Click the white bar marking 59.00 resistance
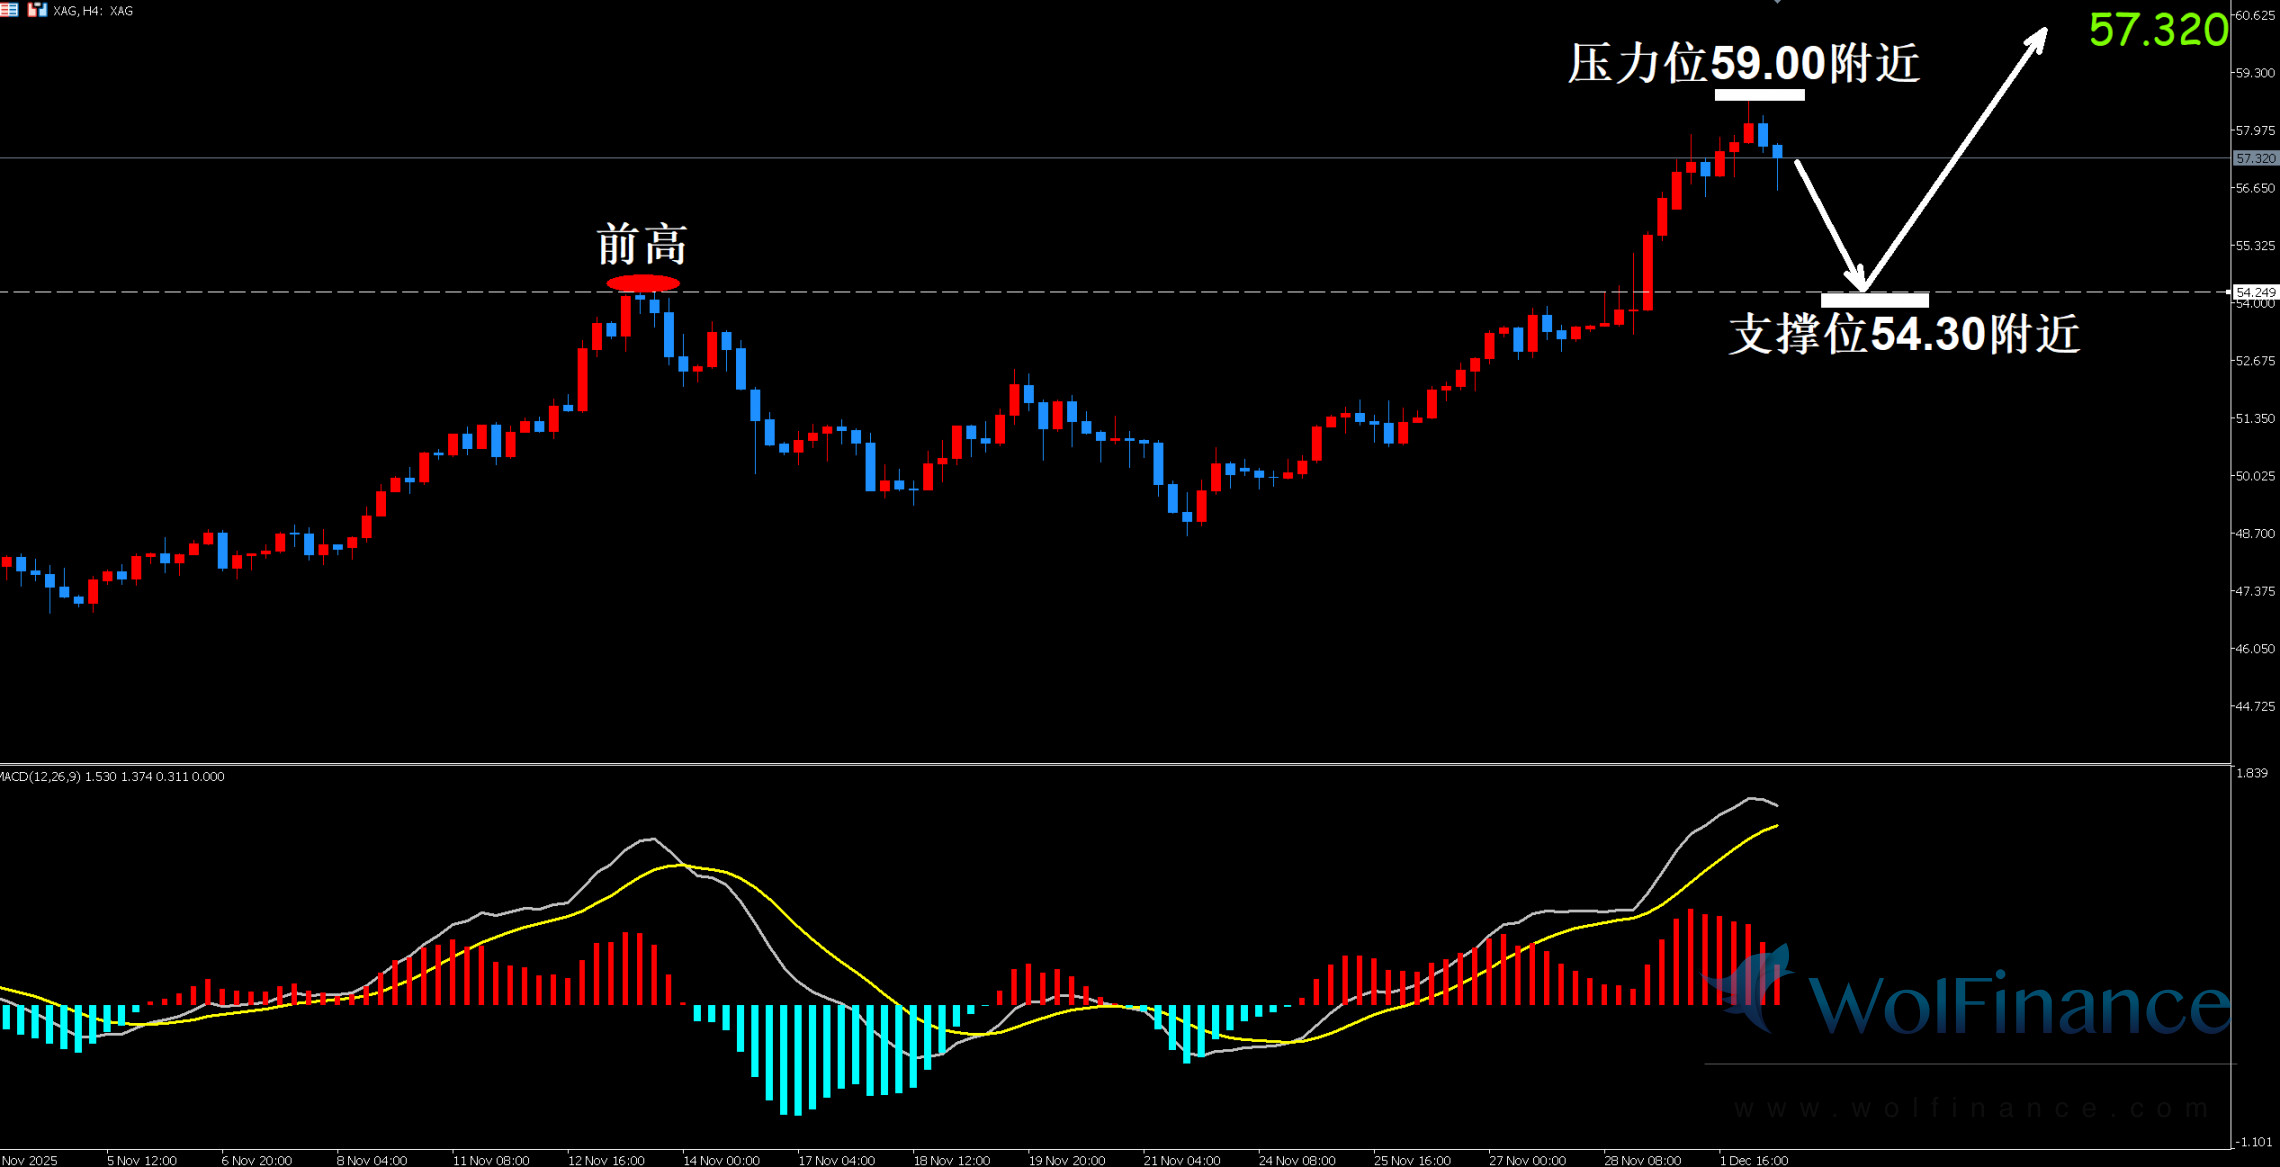Image resolution: width=2280 pixels, height=1167 pixels. pos(1759,95)
